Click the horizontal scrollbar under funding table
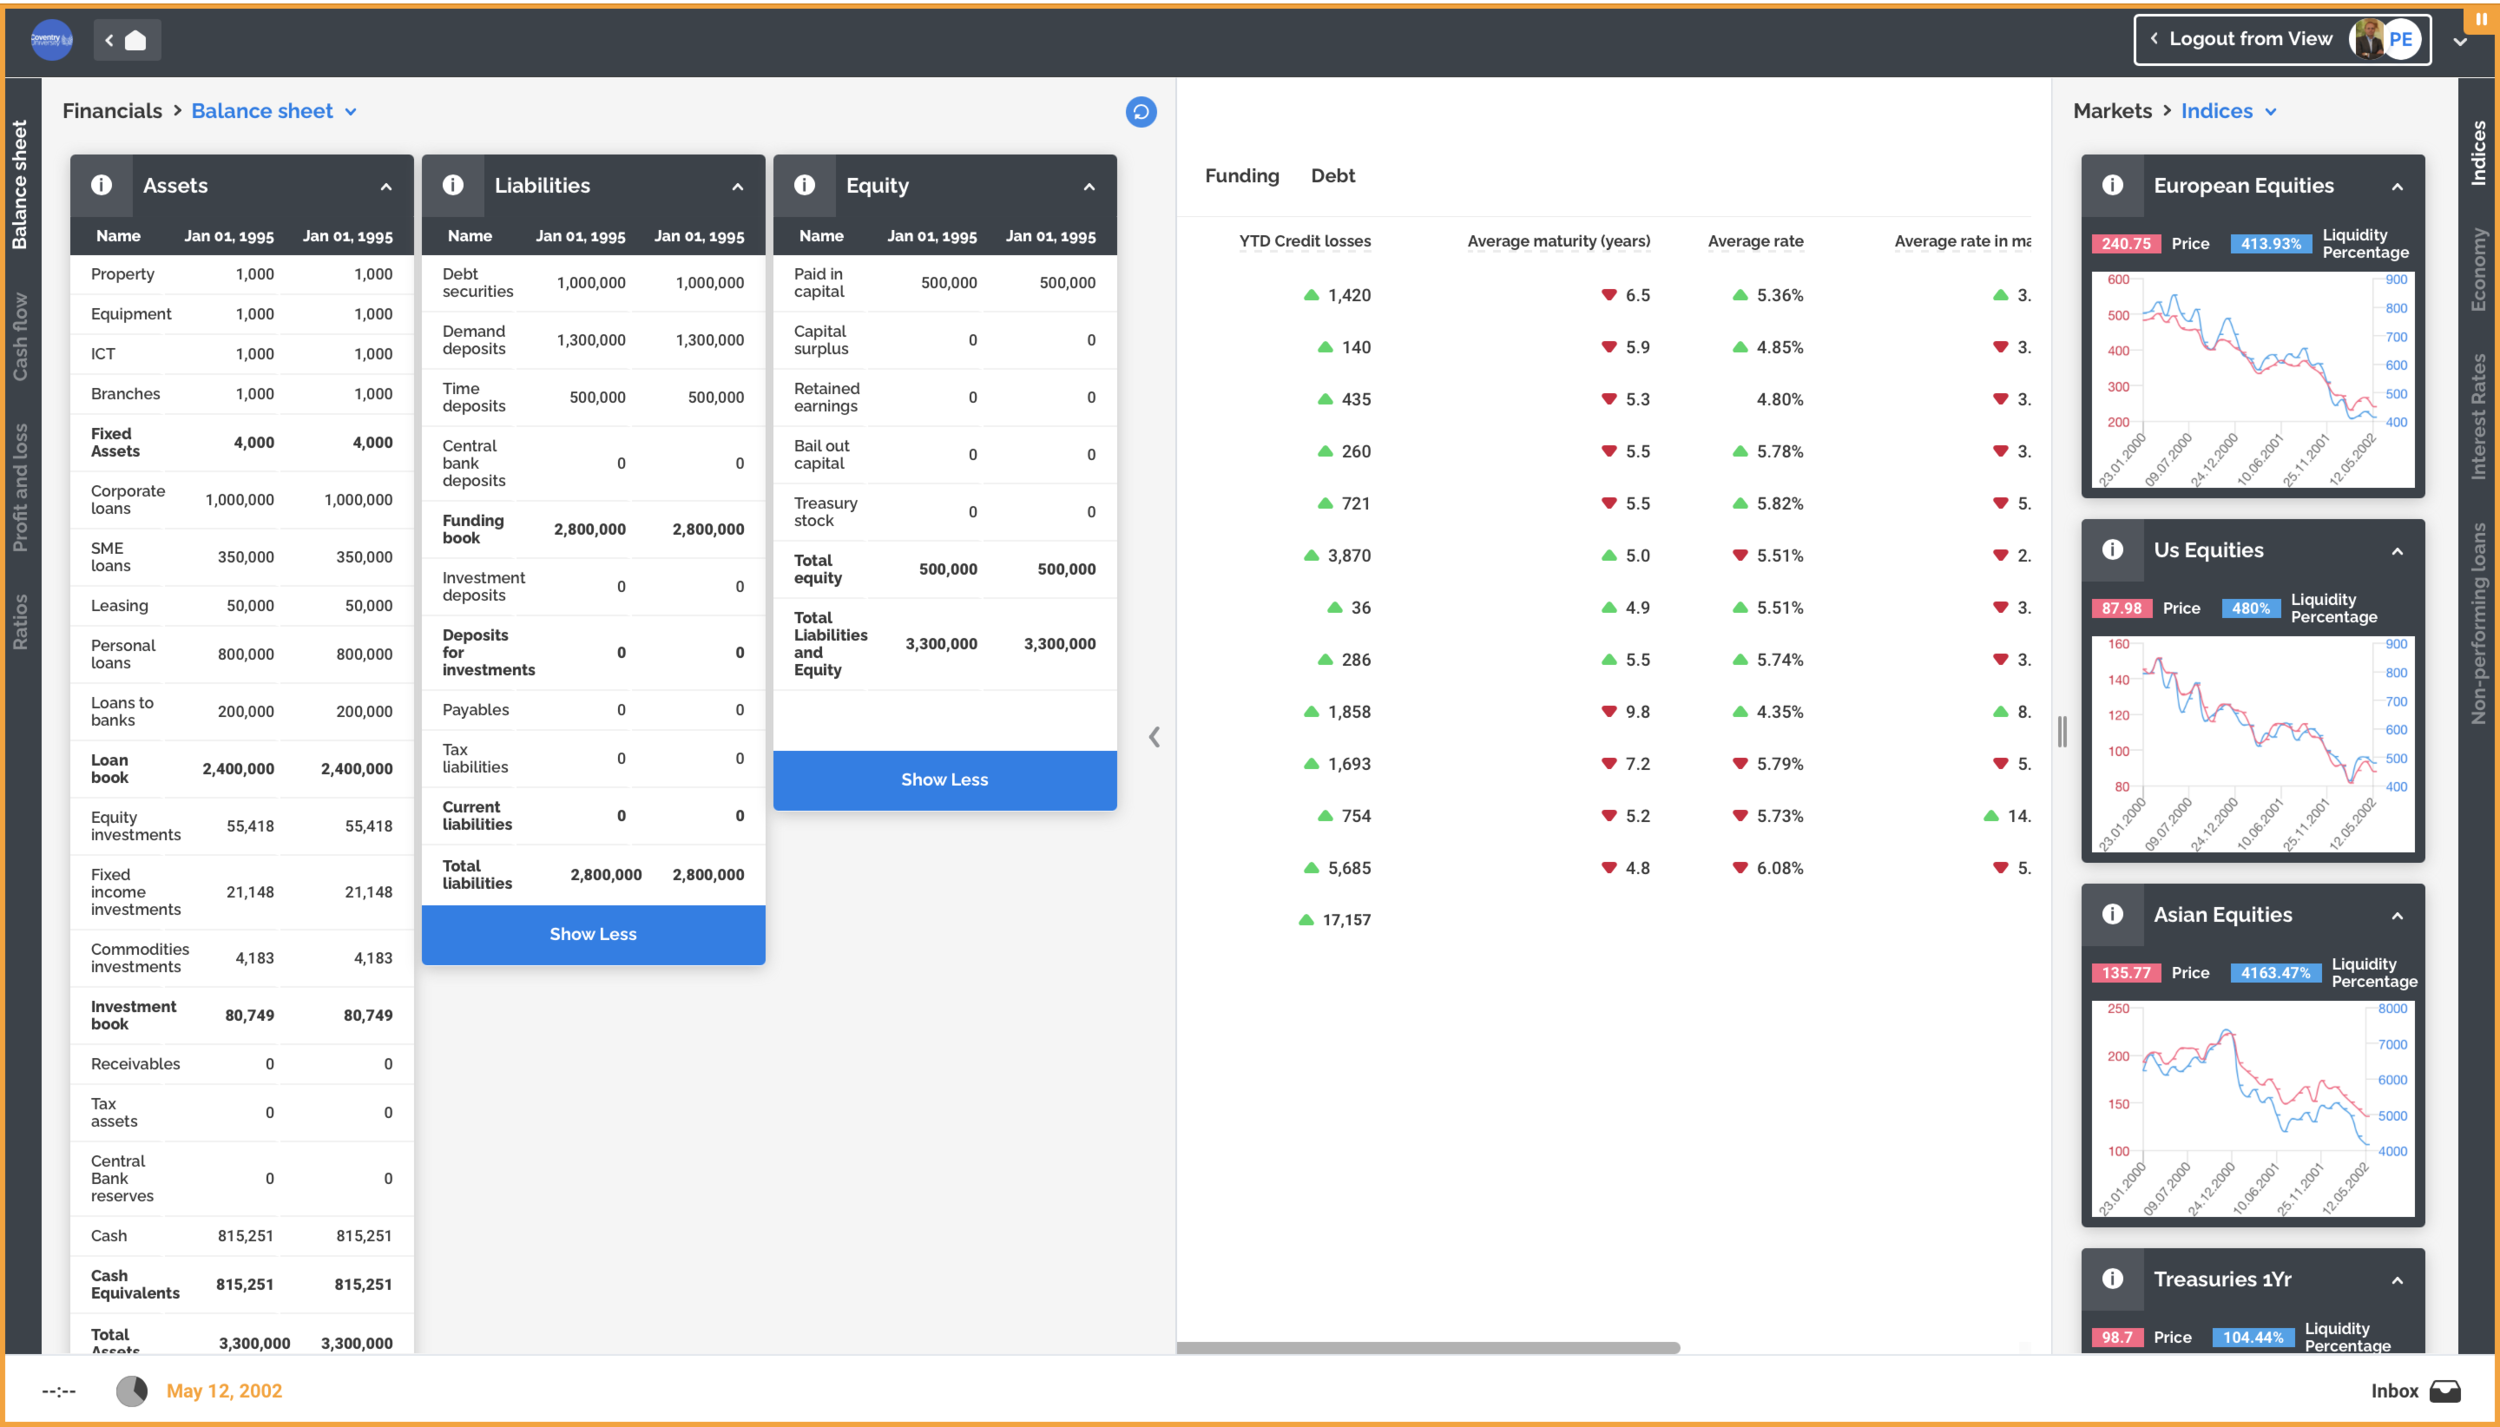The image size is (2500, 1427). (1427, 1347)
